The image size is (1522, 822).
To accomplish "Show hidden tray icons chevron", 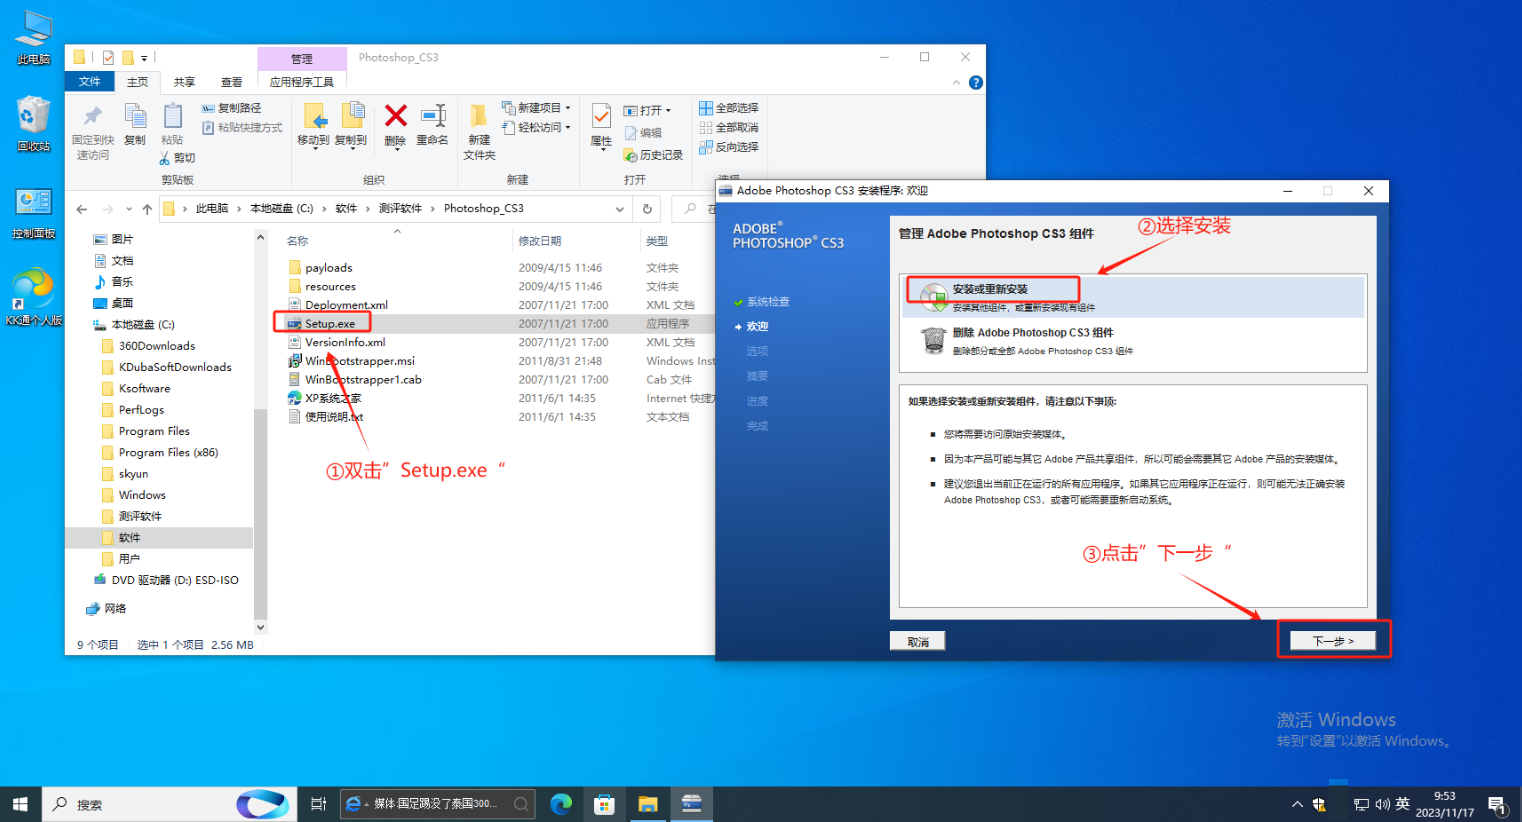I will [1297, 804].
